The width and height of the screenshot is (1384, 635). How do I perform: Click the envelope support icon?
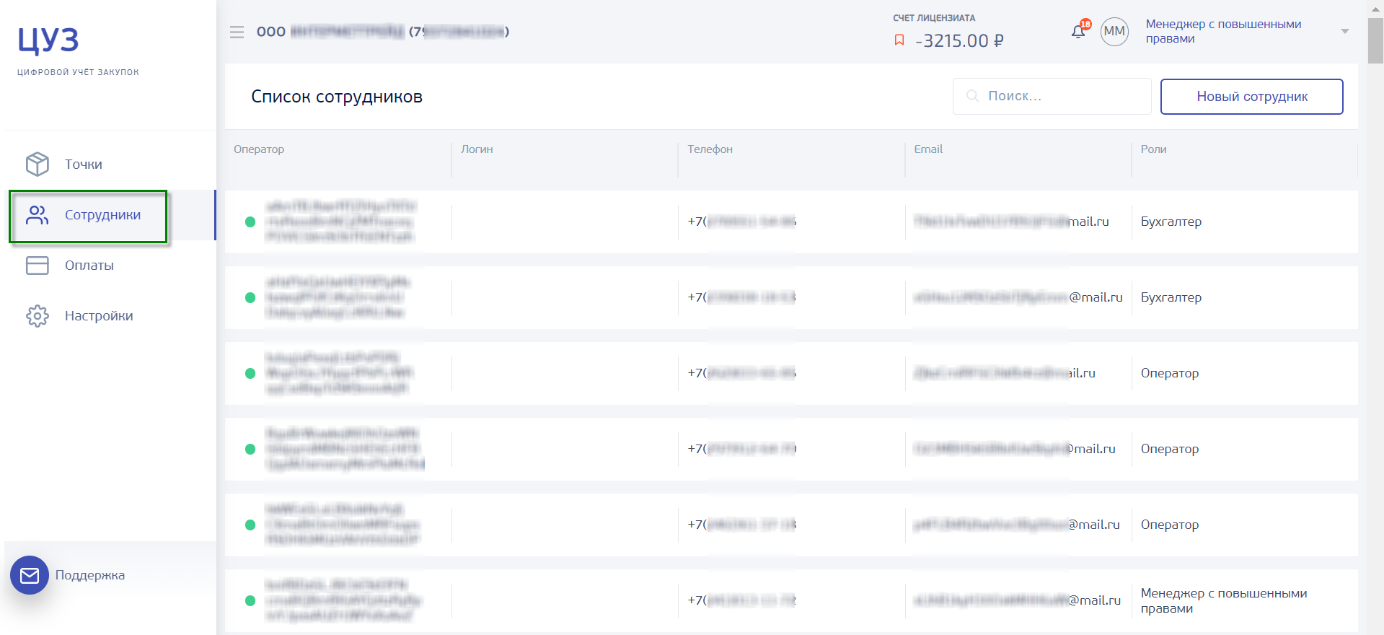(29, 575)
